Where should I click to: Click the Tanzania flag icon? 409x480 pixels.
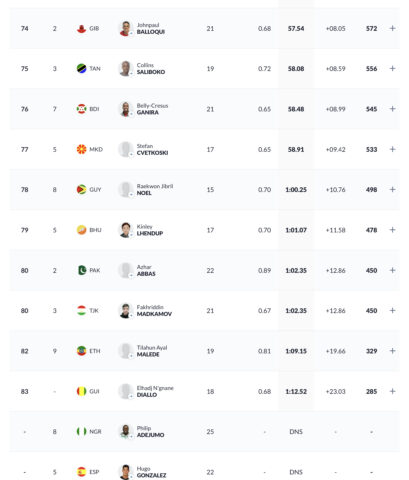tap(82, 68)
